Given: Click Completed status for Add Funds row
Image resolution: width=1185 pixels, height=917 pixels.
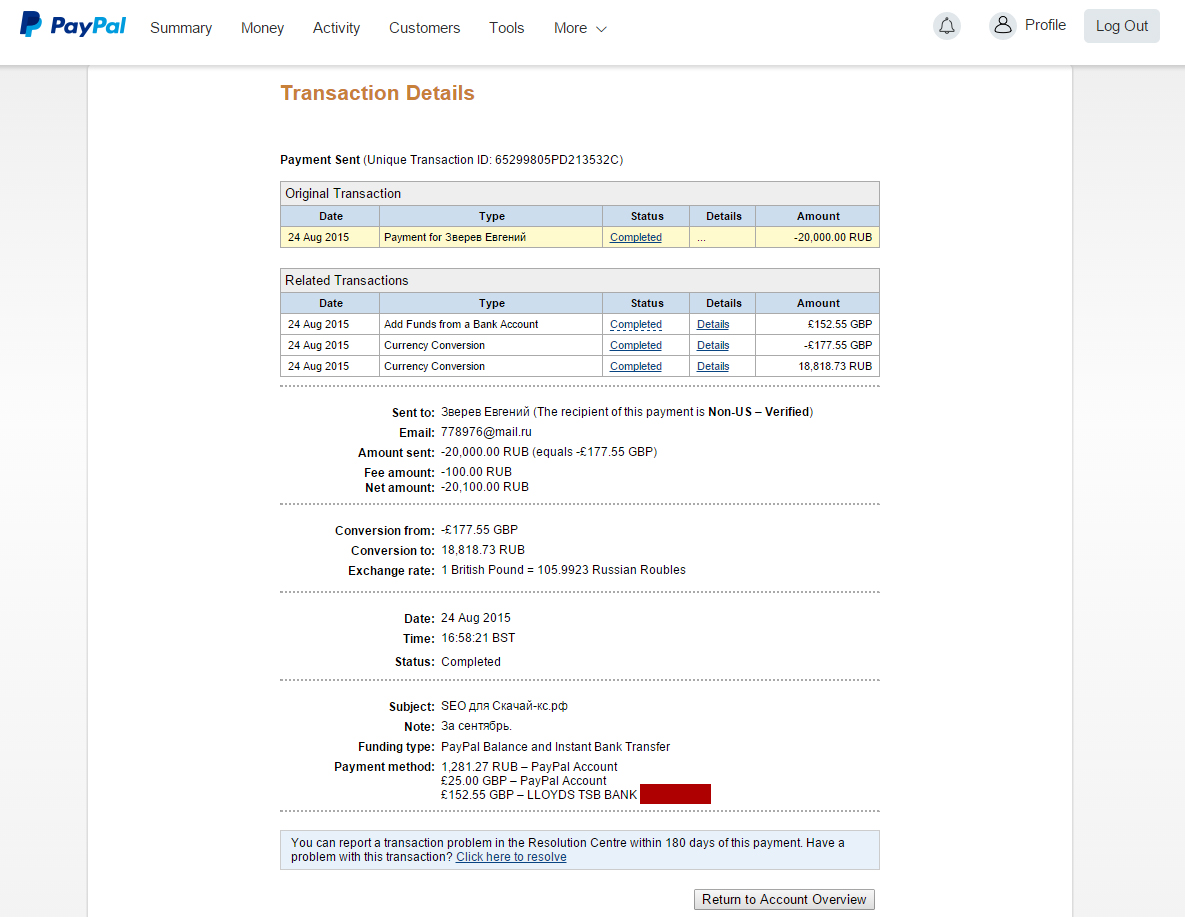Looking at the screenshot, I should 636,324.
